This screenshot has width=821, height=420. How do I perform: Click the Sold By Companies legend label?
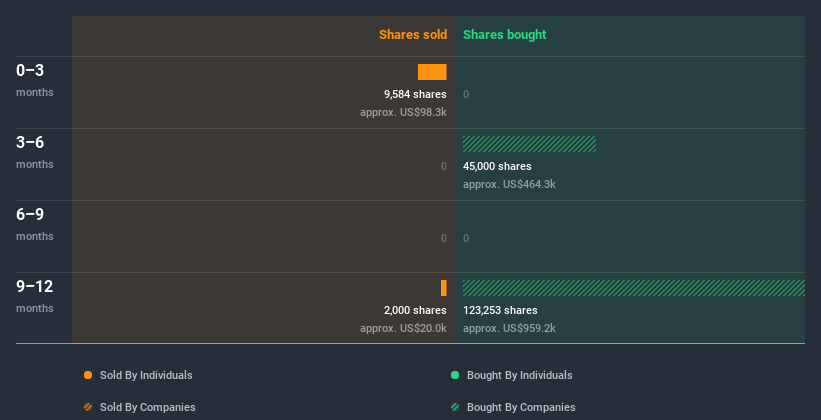point(148,407)
